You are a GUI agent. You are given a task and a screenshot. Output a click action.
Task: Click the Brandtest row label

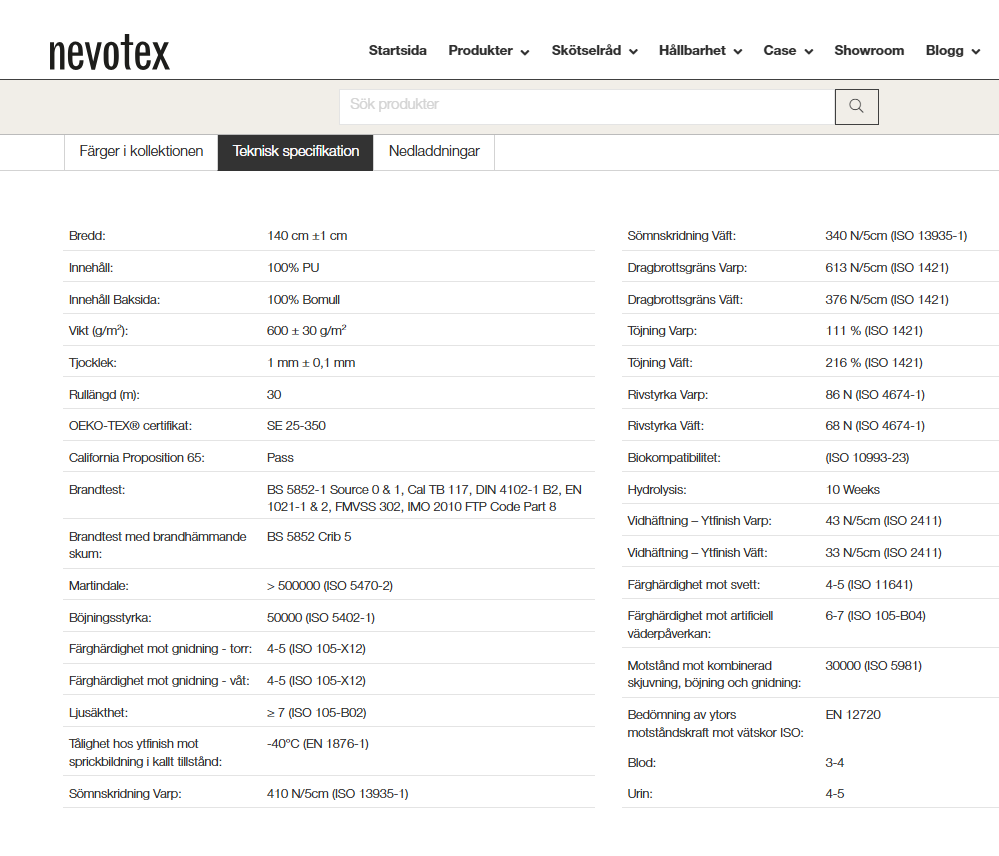click(97, 490)
